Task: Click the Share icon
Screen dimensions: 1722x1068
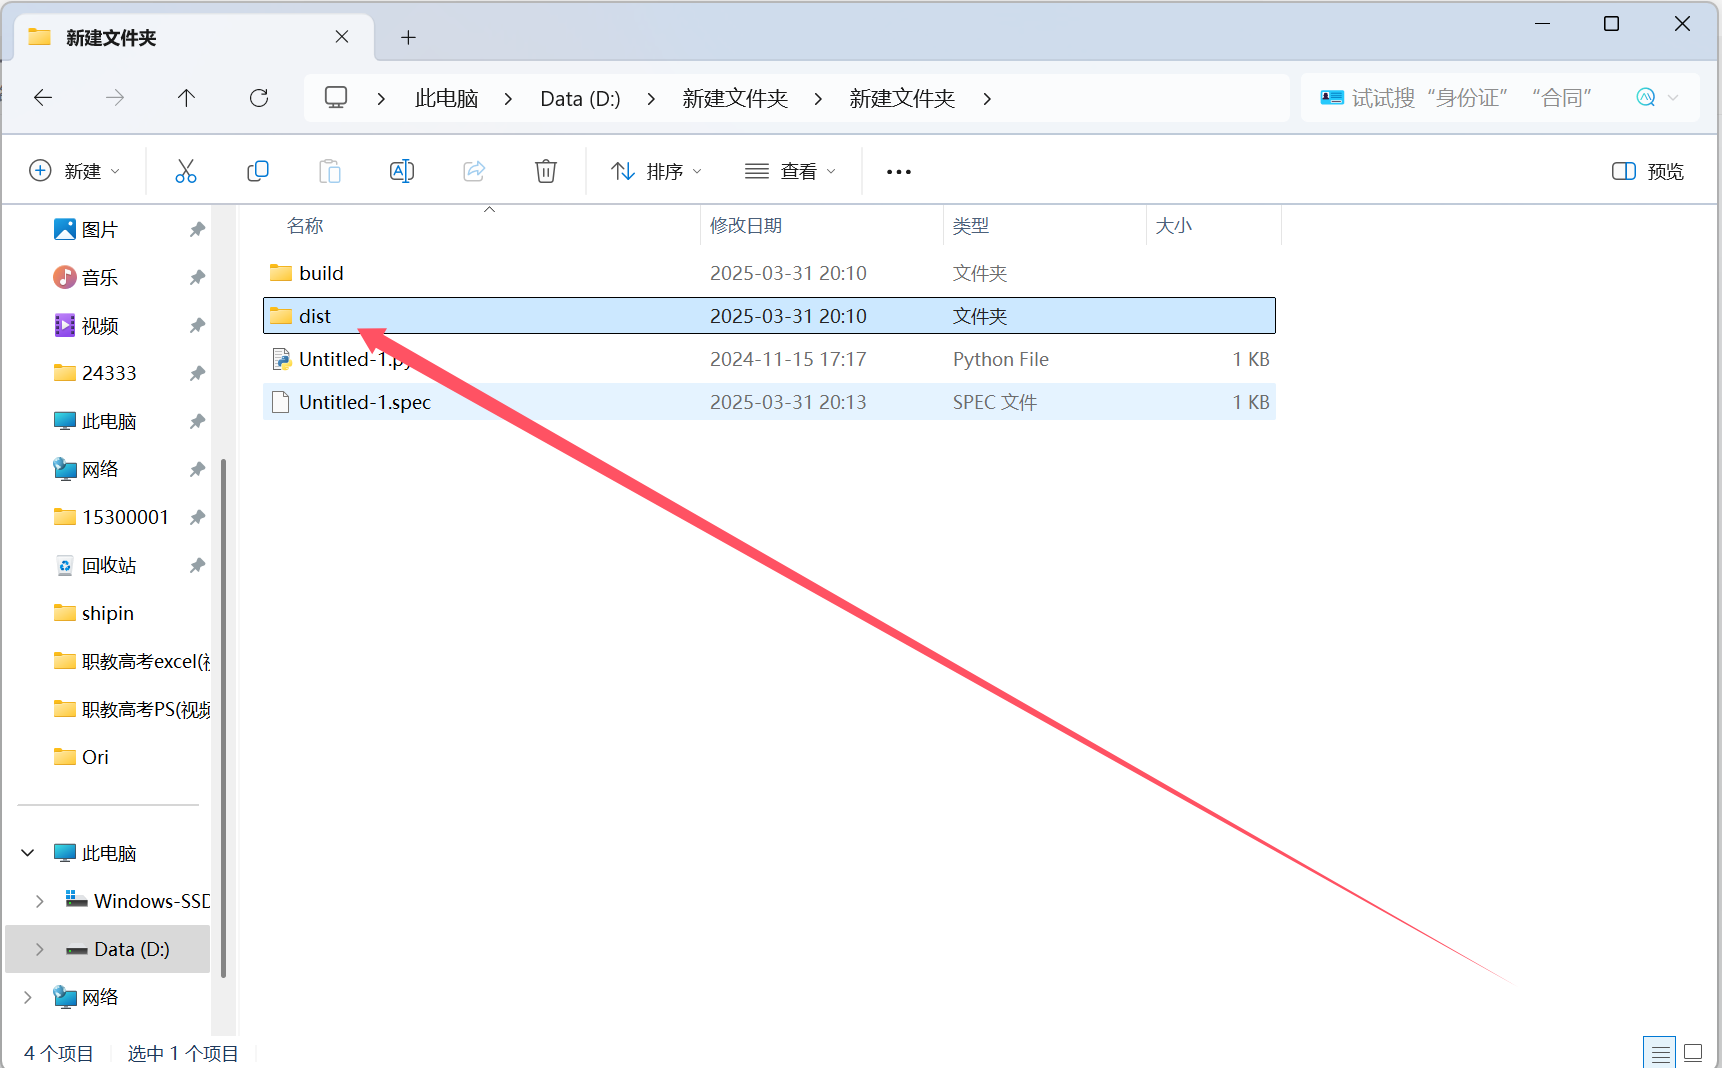Action: point(473,170)
